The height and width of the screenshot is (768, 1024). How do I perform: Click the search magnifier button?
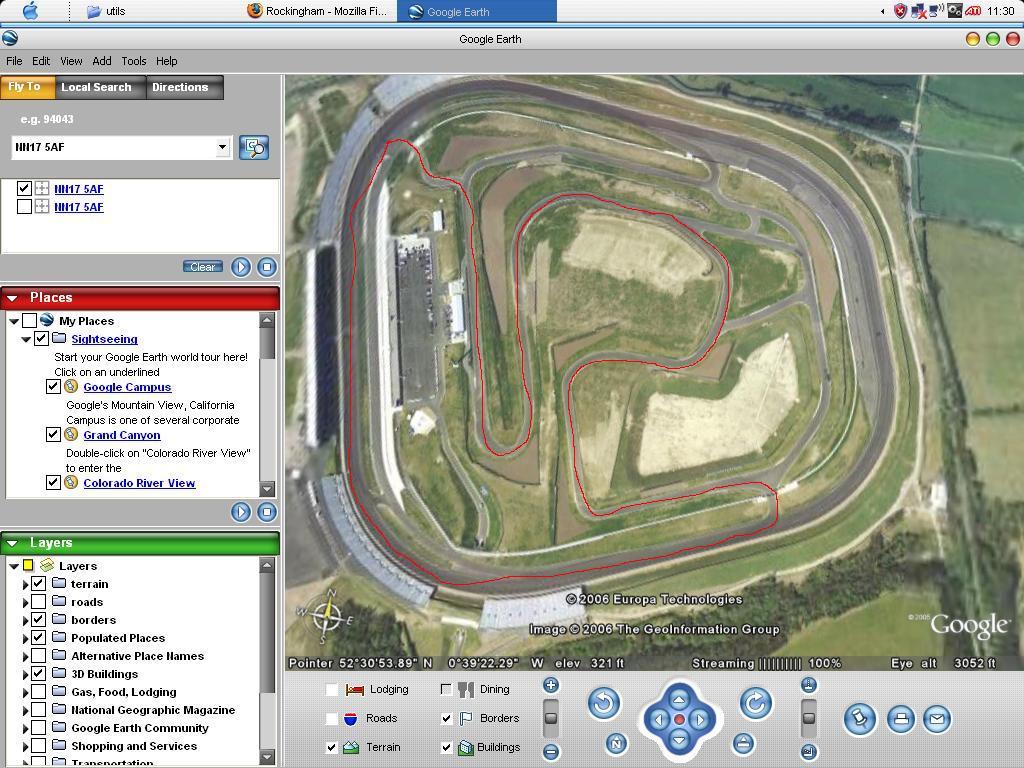pyautogui.click(x=254, y=148)
